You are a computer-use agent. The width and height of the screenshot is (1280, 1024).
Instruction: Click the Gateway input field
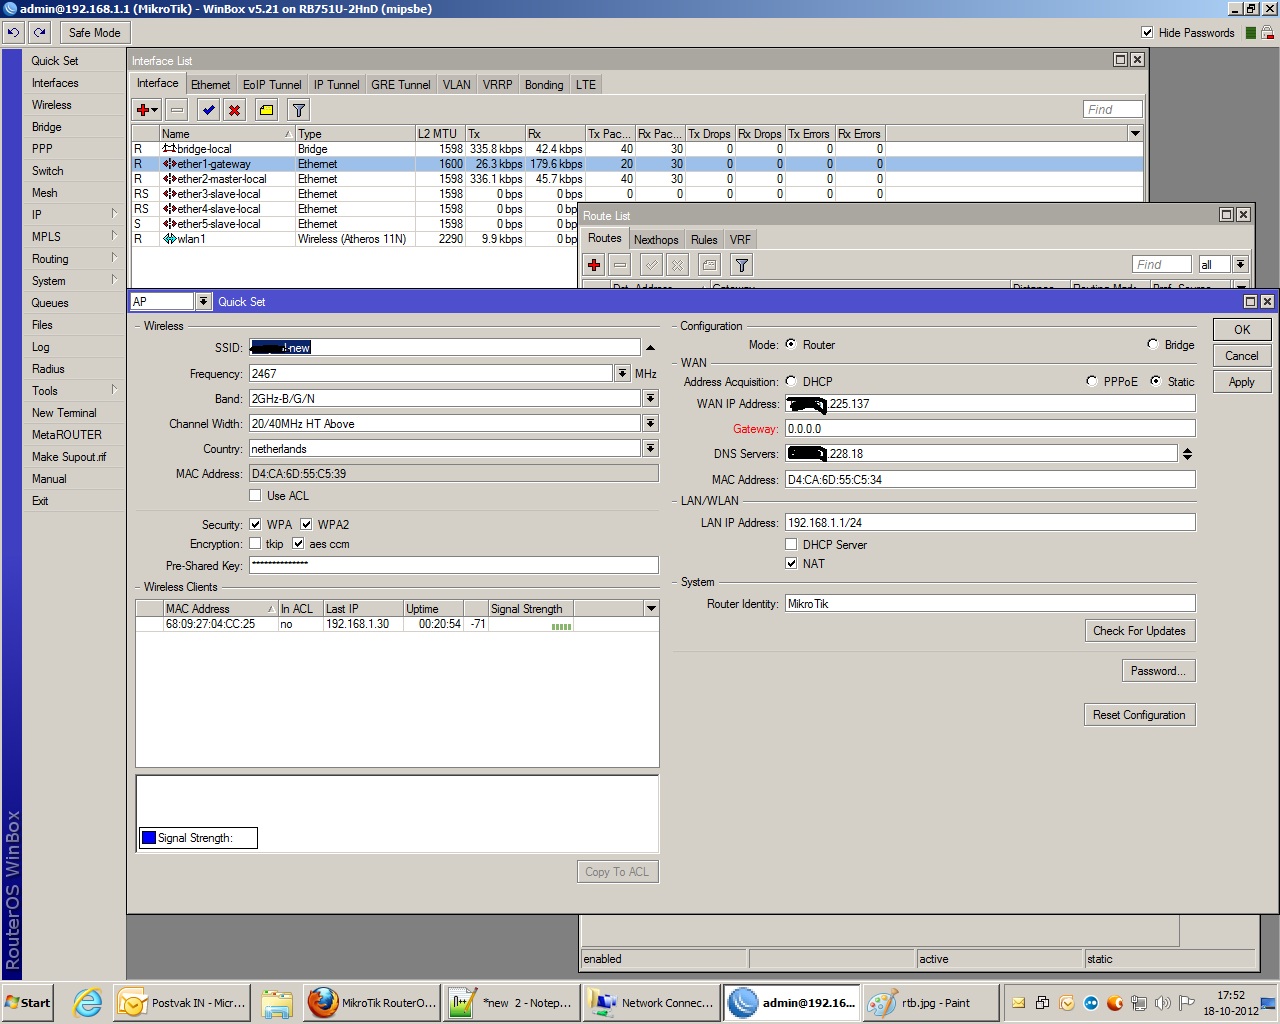pyautogui.click(x=990, y=428)
